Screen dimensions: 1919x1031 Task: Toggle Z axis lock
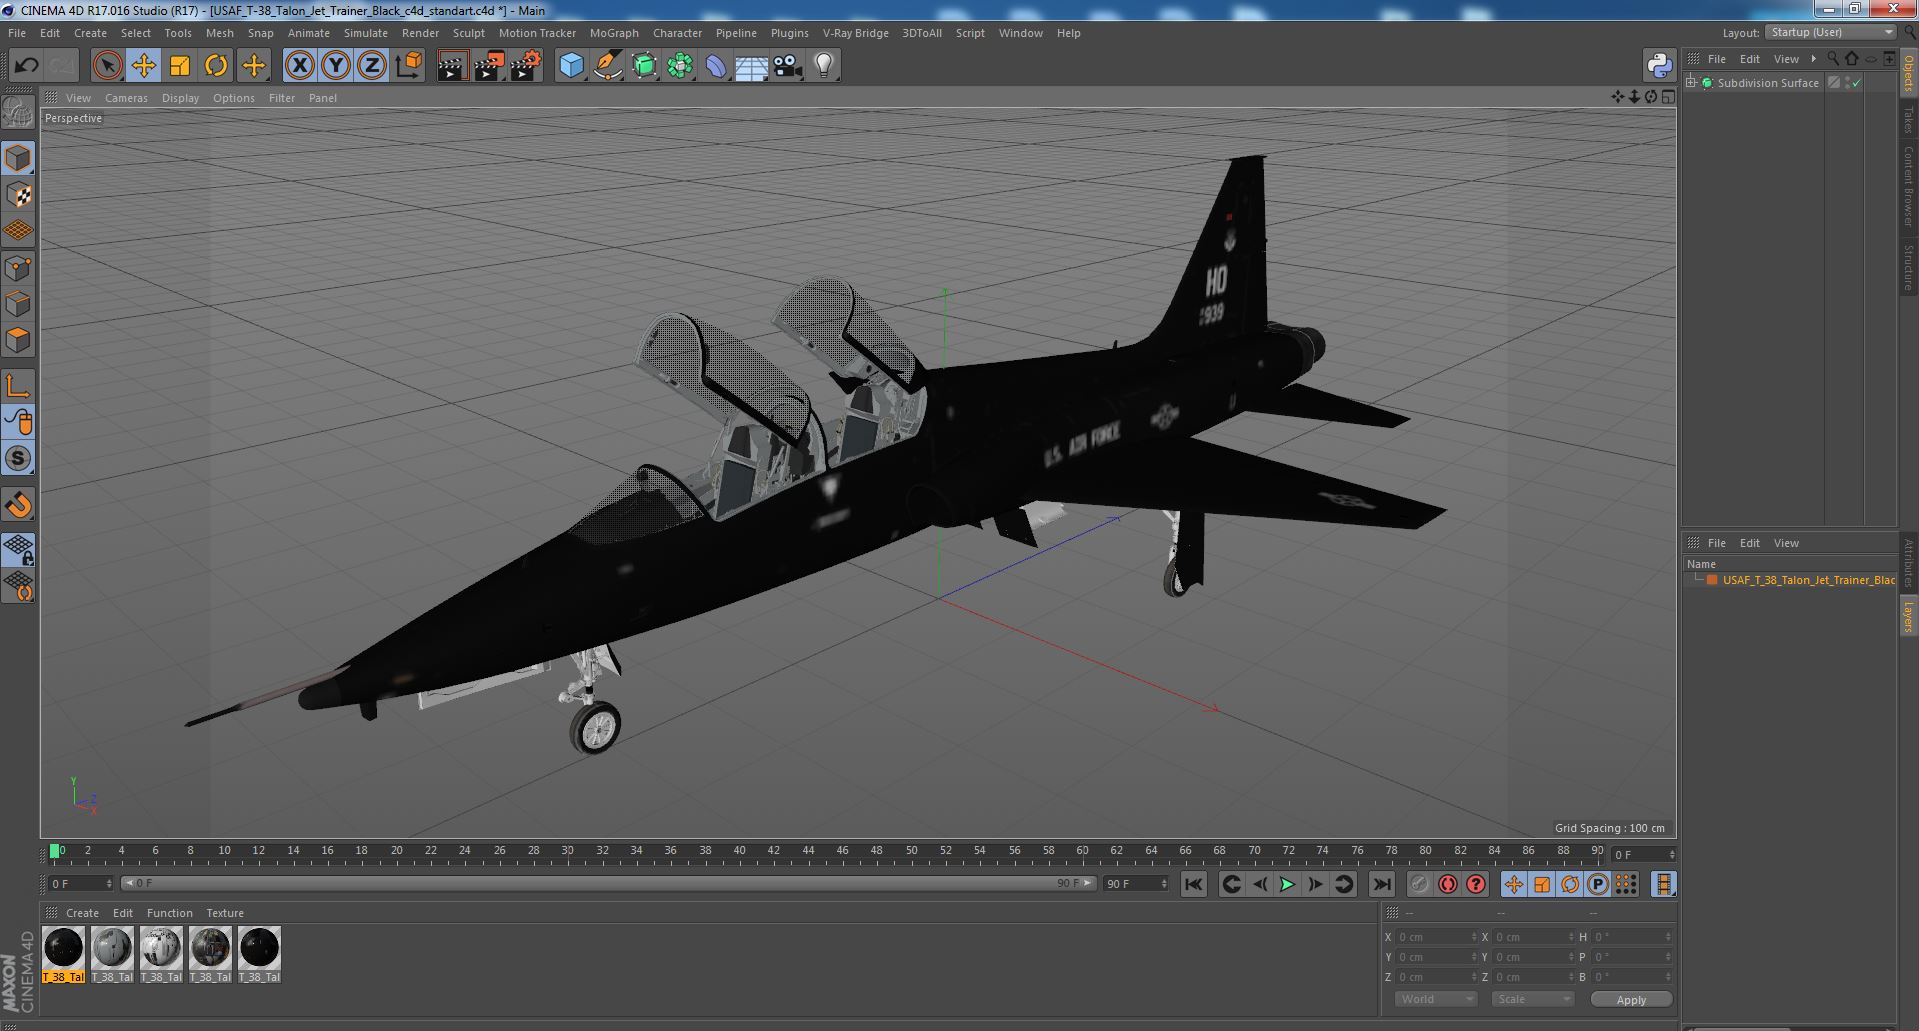point(372,66)
